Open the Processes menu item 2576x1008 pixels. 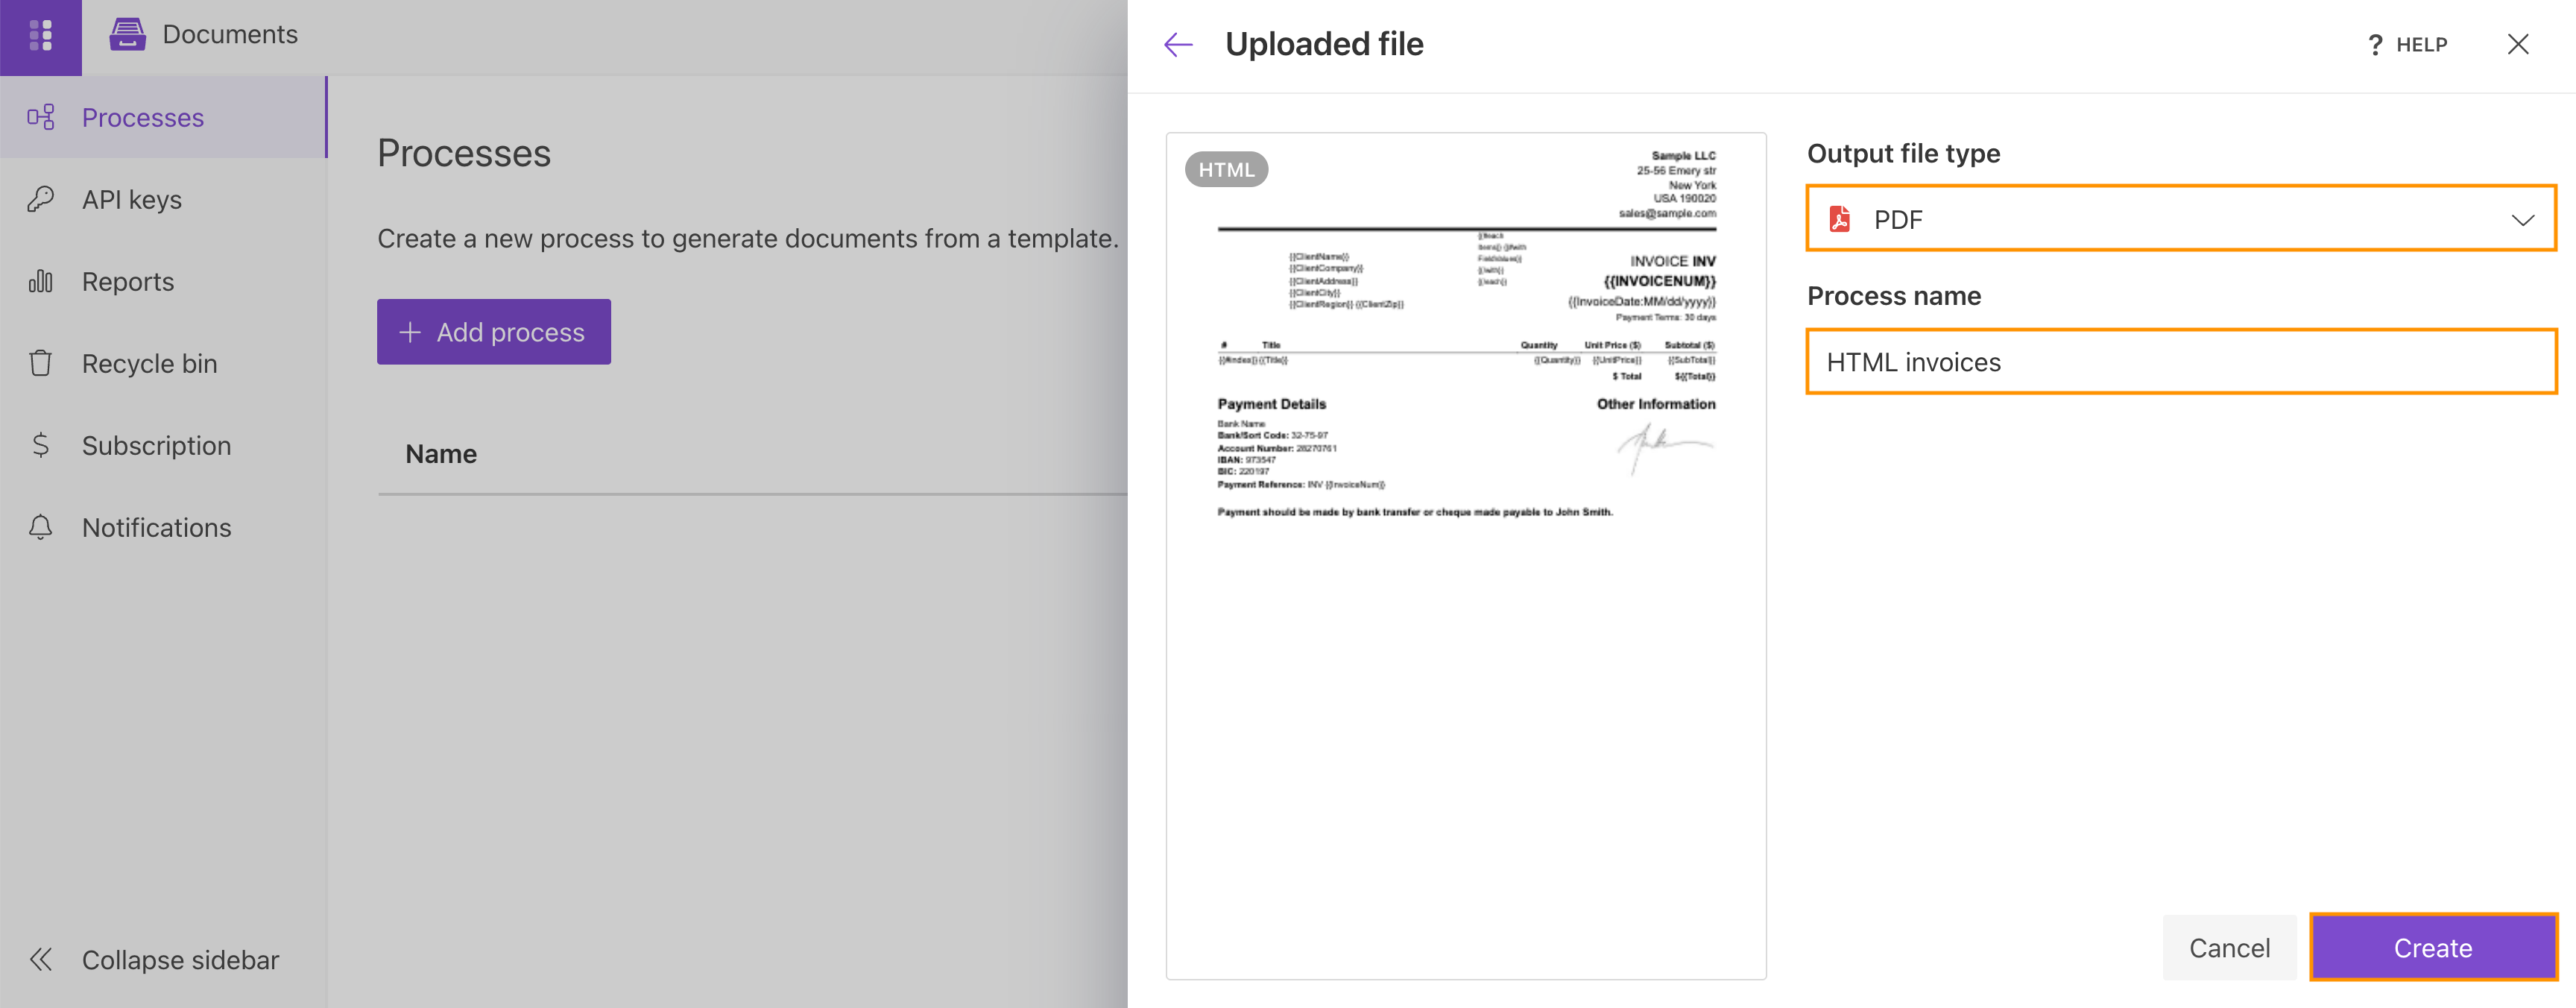[164, 117]
